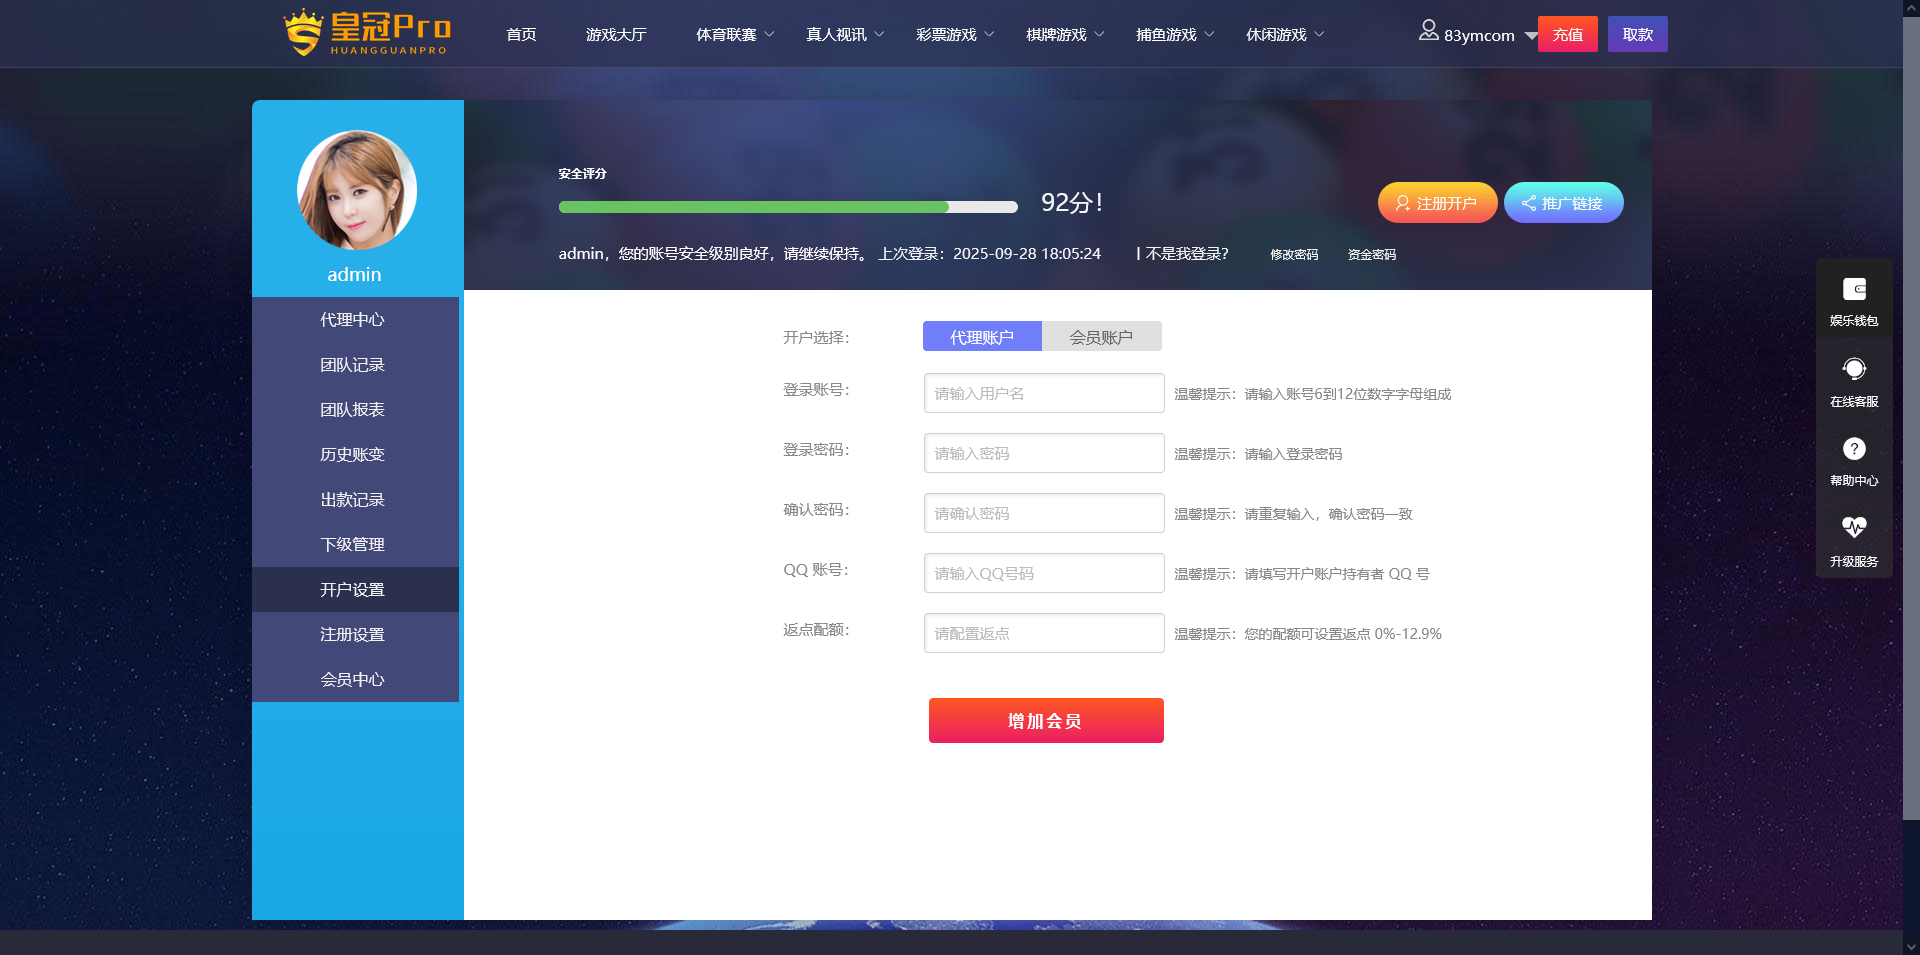Open the 83ymcom account dropdown arrow
Image resolution: width=1920 pixels, height=955 pixels.
1530,36
